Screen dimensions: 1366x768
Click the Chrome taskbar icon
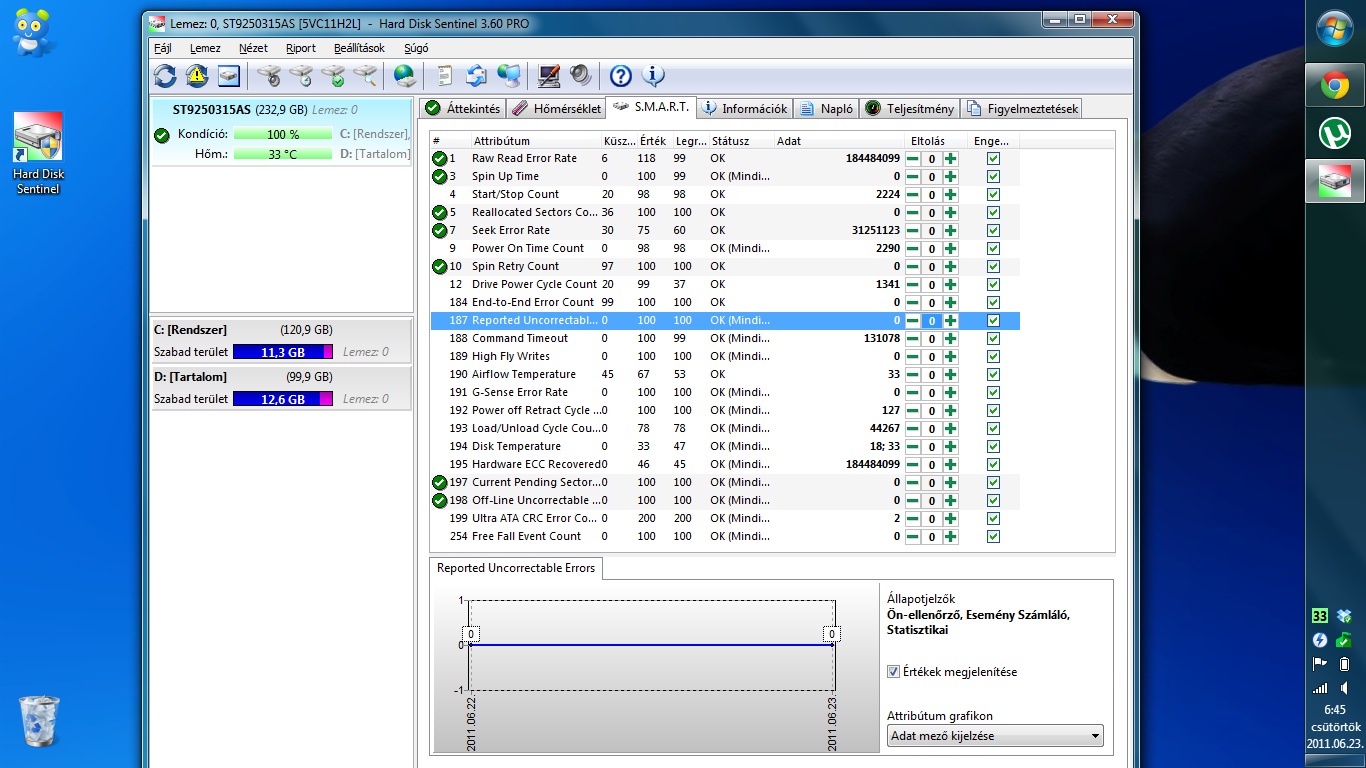[1335, 86]
